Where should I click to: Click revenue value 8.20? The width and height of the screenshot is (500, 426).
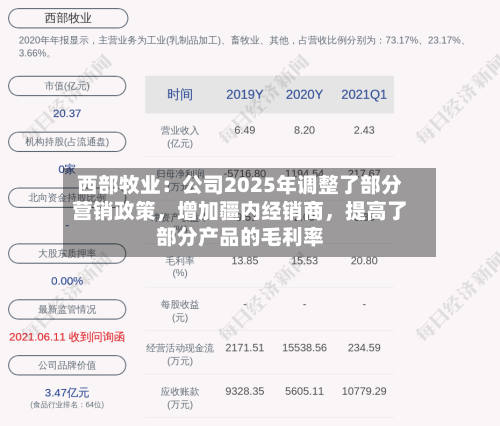tap(304, 130)
